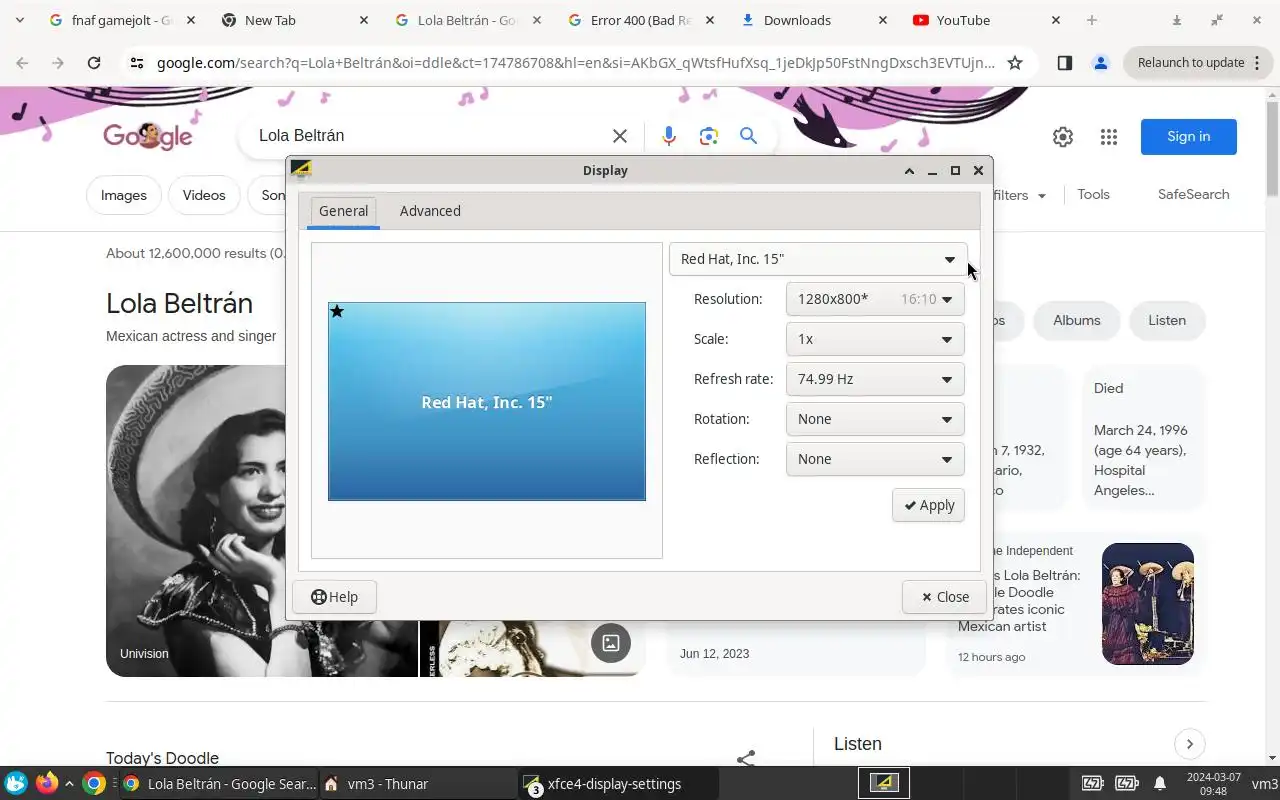Click the display settings panel indicator
The width and height of the screenshot is (1280, 800).
tap(884, 783)
